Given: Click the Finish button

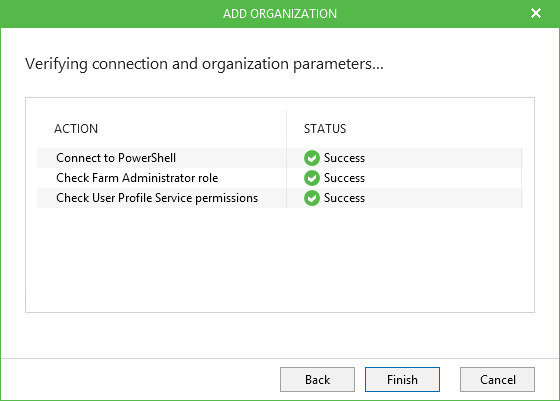Looking at the screenshot, I should [x=402, y=379].
